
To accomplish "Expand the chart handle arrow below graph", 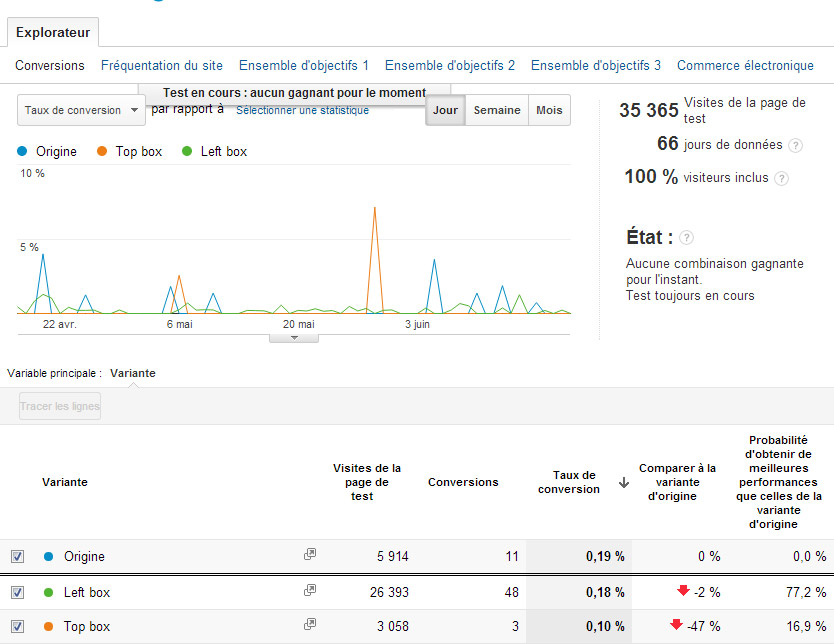I will (294, 338).
